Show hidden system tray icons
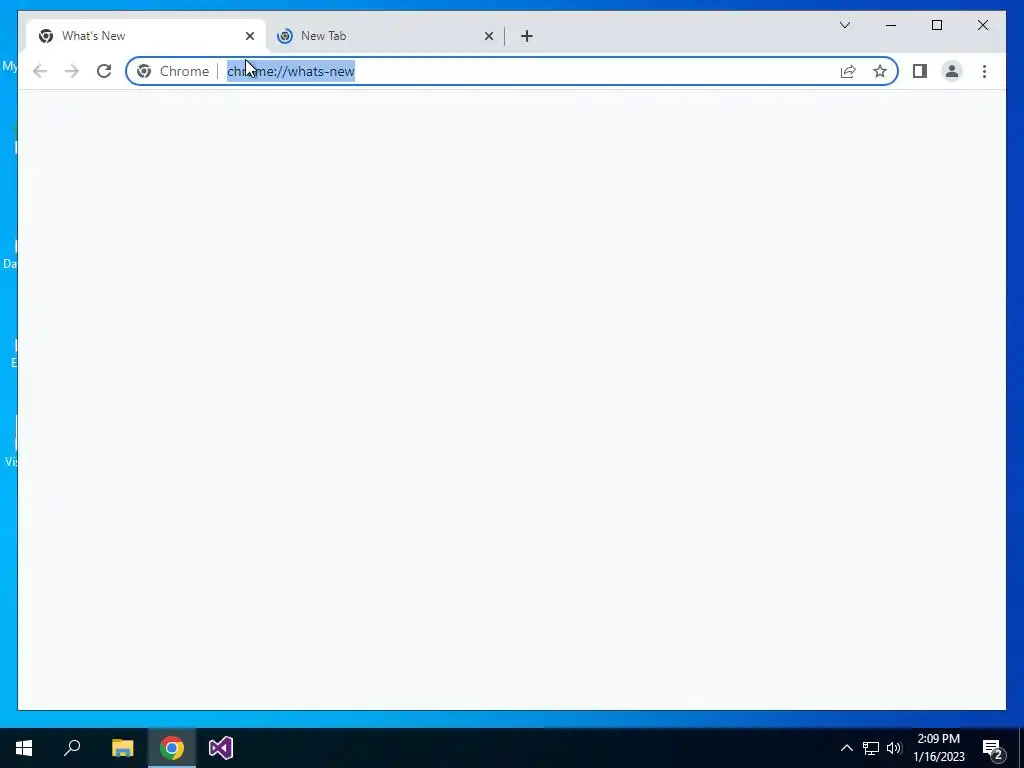The width and height of the screenshot is (1024, 768). point(846,748)
